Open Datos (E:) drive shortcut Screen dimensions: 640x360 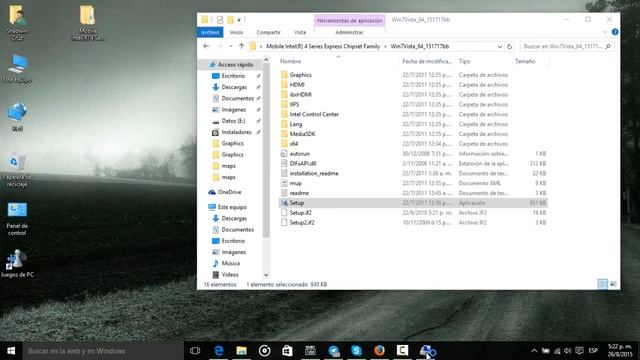click(233, 121)
